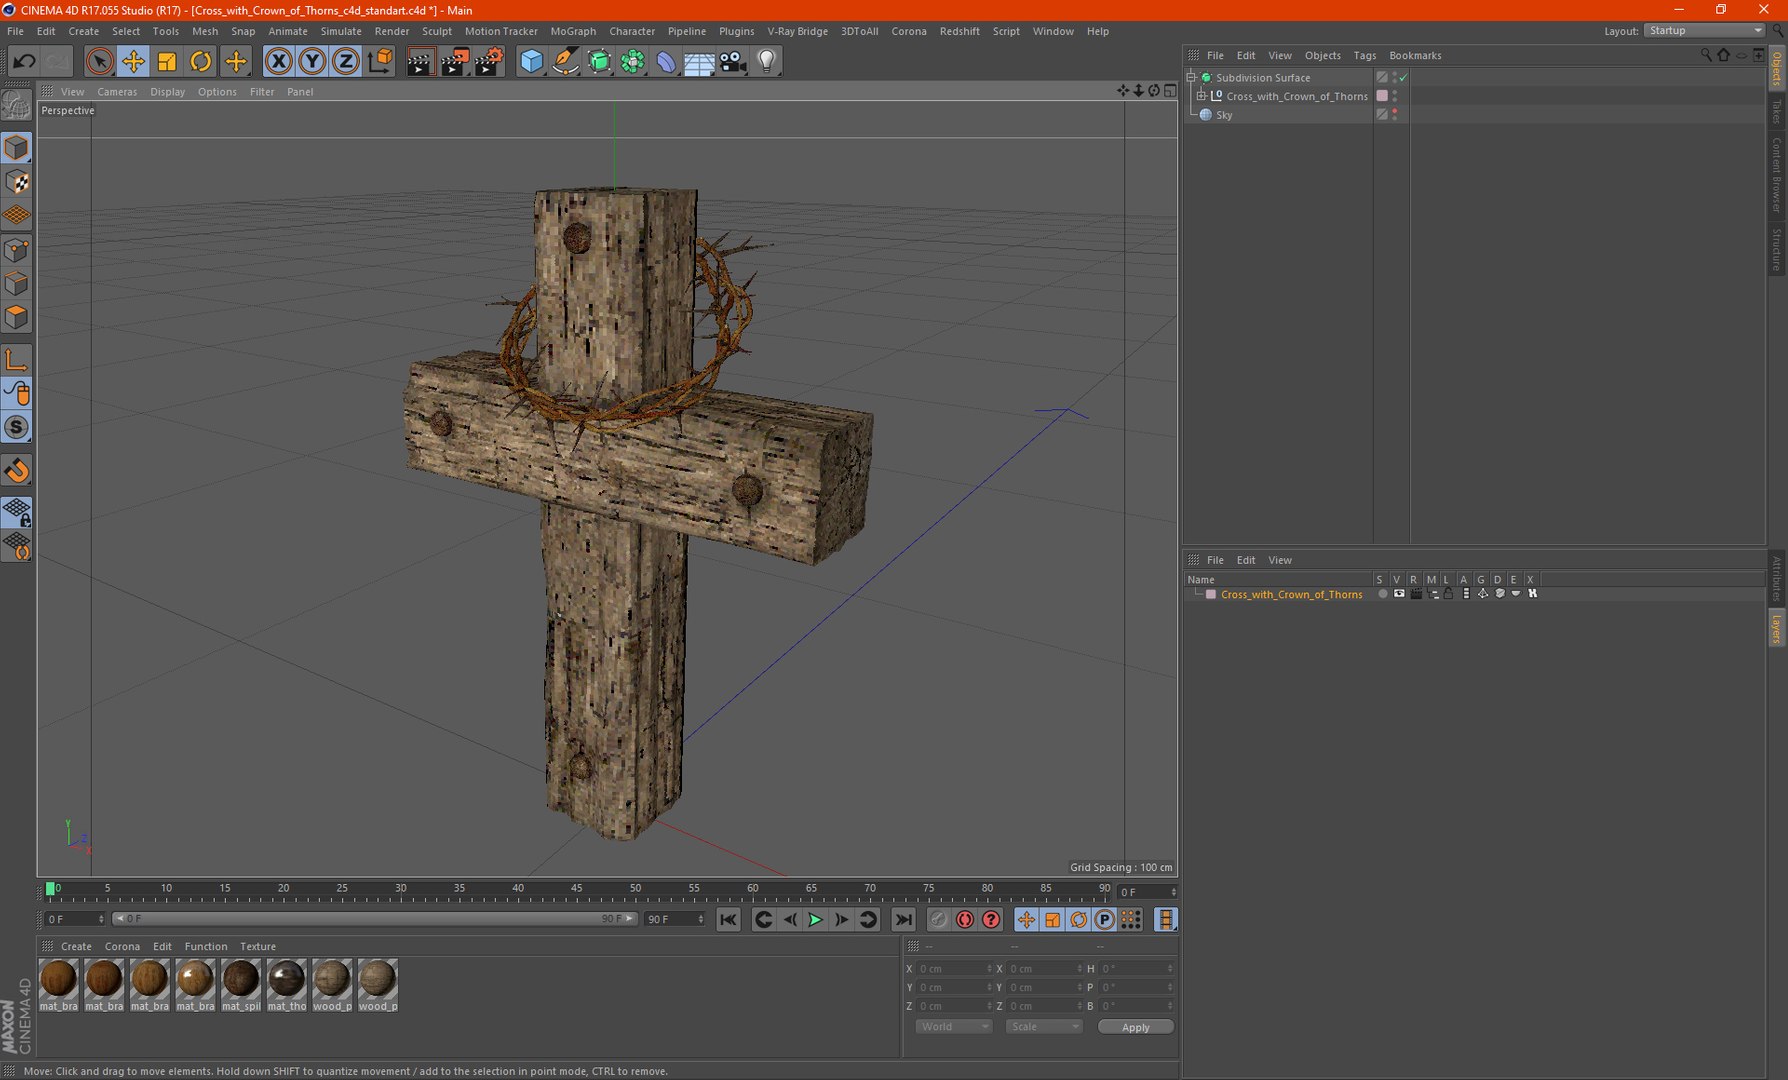This screenshot has width=1788, height=1080.
Task: Collapse the Subdivision Surface tree node
Action: click(x=1191, y=77)
